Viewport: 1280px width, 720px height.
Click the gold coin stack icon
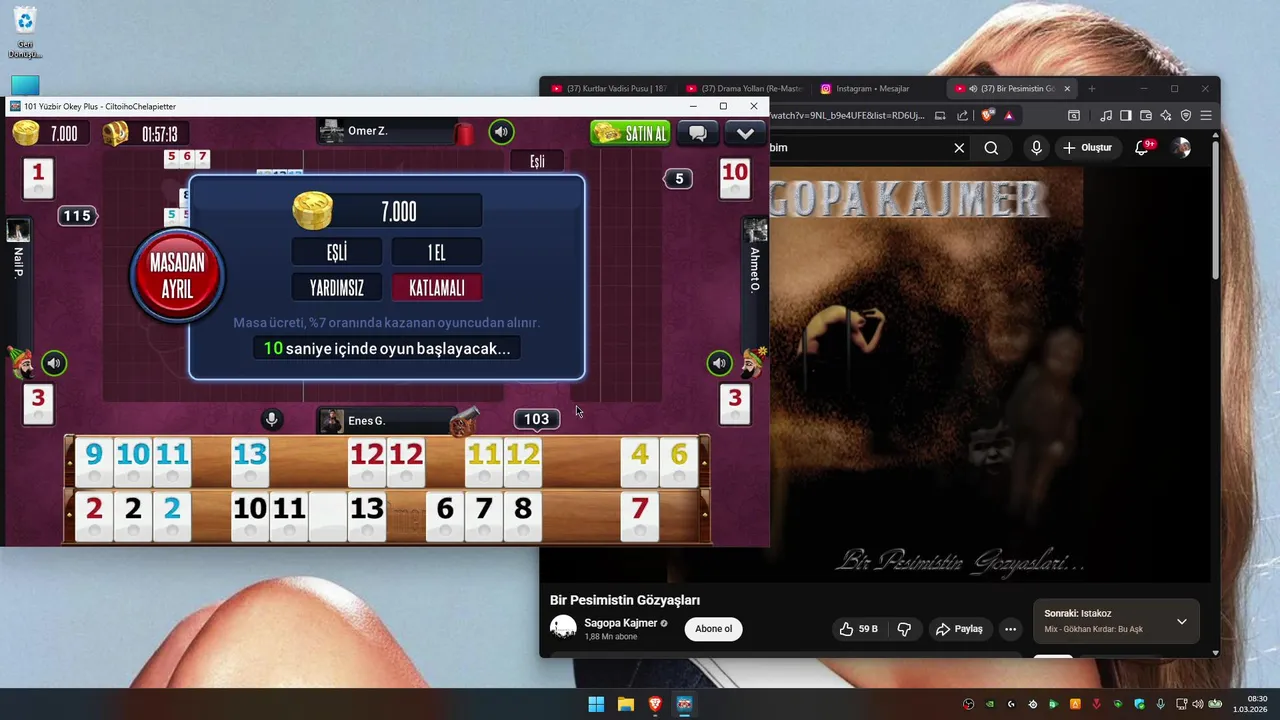click(x=26, y=133)
